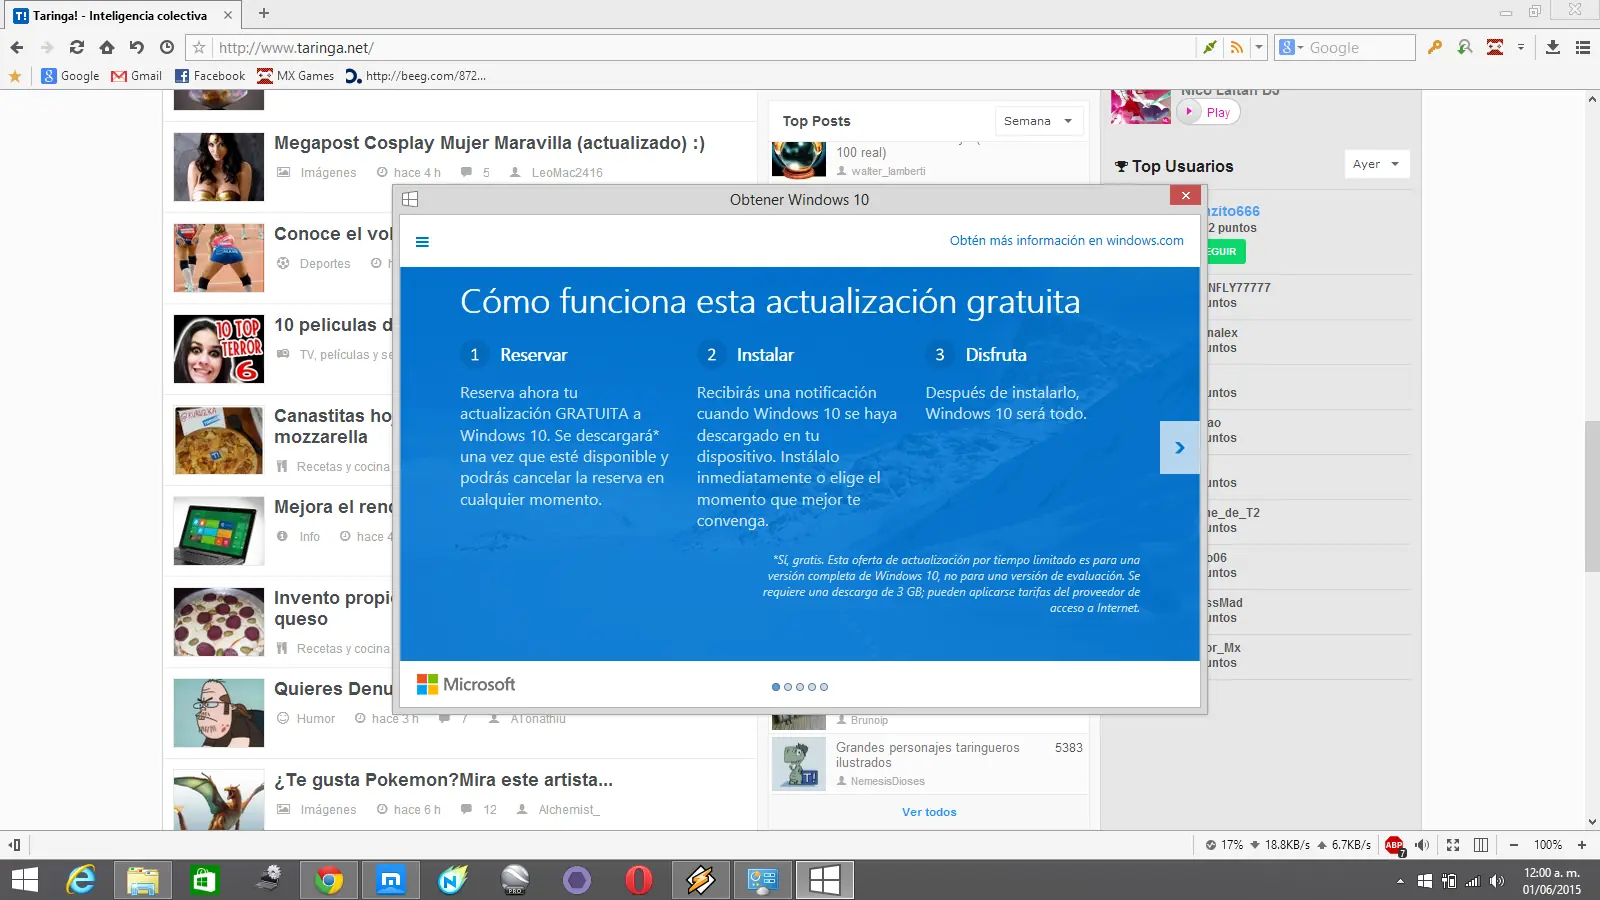This screenshot has height=900, width=1600.
Task: Open the Google bookmark
Action: pyautogui.click(x=70, y=76)
